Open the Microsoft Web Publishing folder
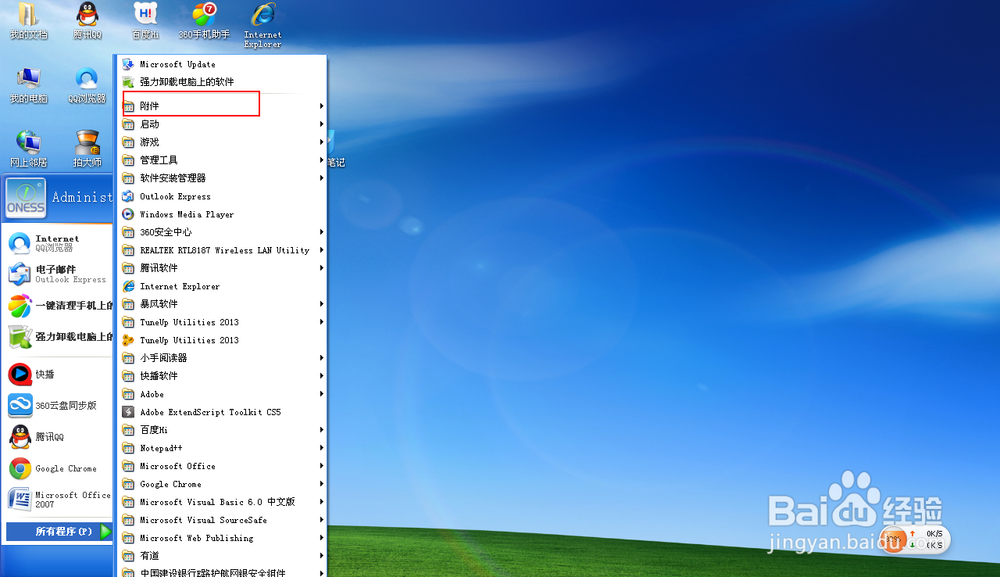The width and height of the screenshot is (1000, 577). [x=223, y=537]
